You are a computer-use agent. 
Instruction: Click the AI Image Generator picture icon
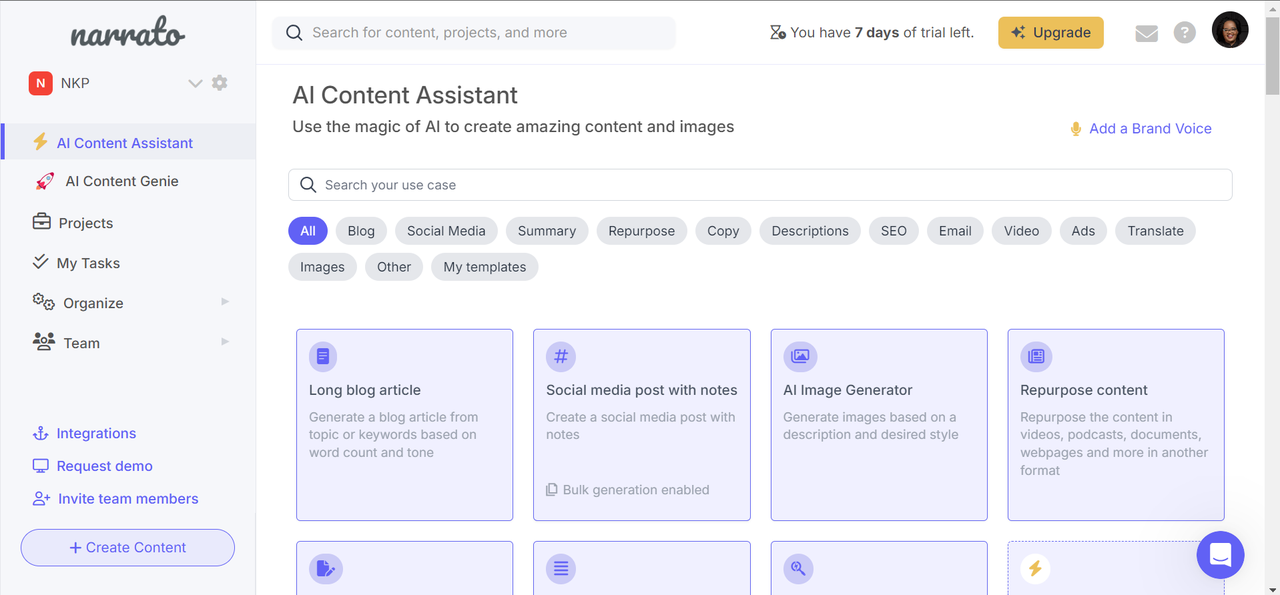coord(800,356)
